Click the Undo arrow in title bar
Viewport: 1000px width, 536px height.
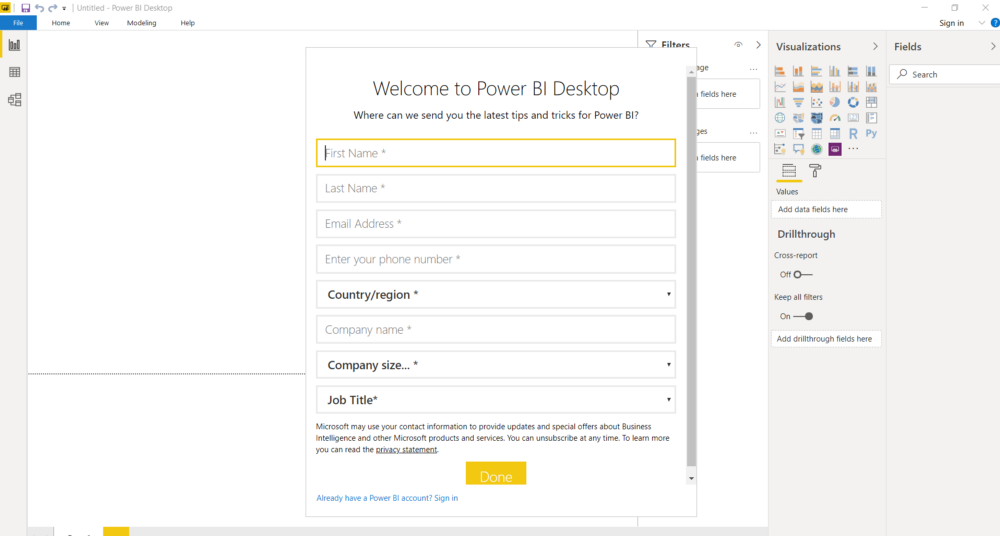40,8
